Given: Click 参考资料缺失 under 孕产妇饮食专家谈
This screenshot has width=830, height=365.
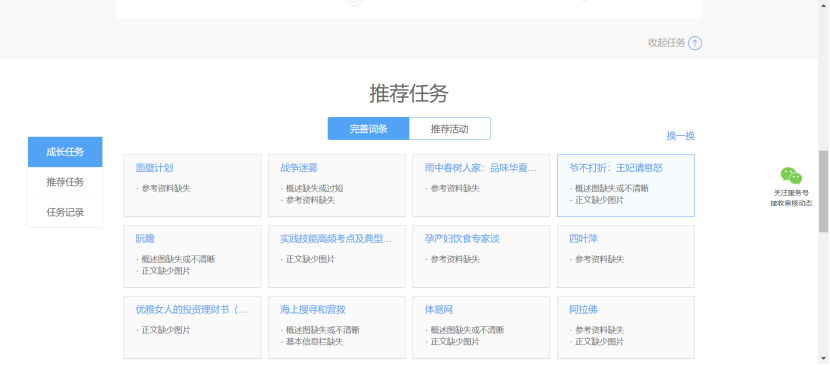Looking at the screenshot, I should 455,259.
